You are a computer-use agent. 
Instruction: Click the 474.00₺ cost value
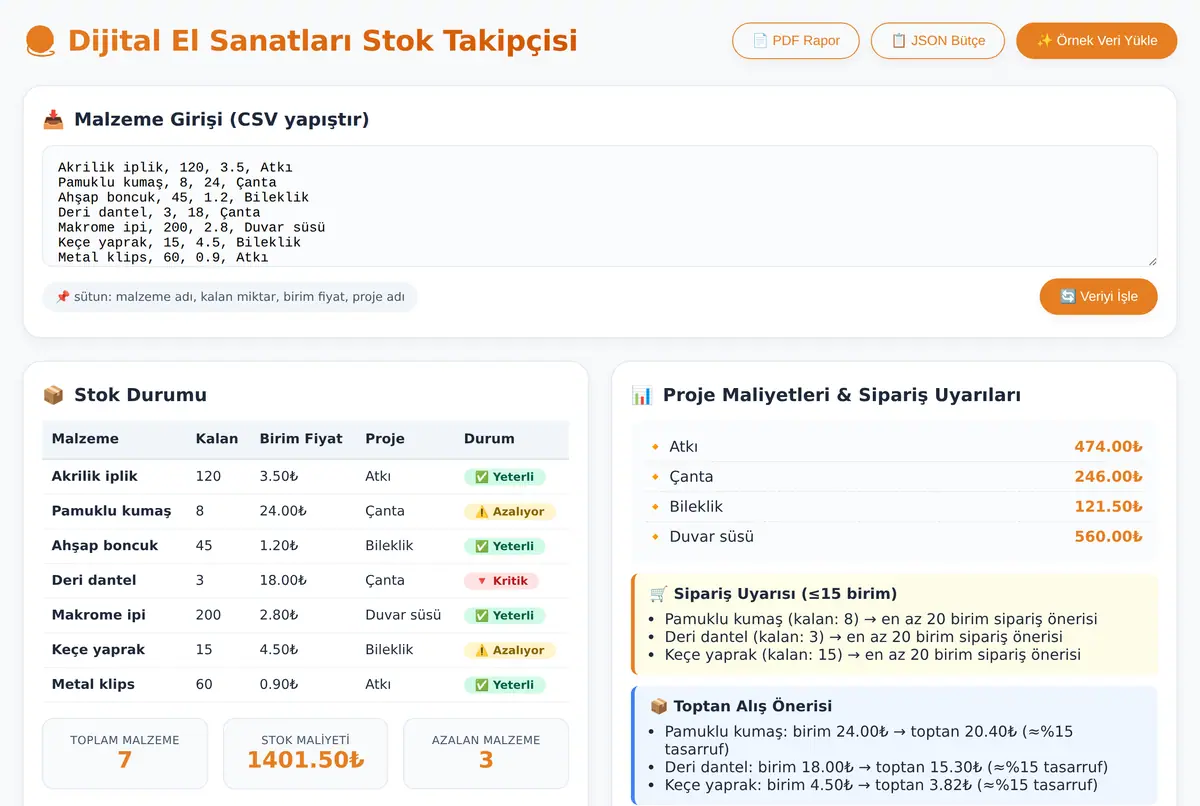(1108, 447)
